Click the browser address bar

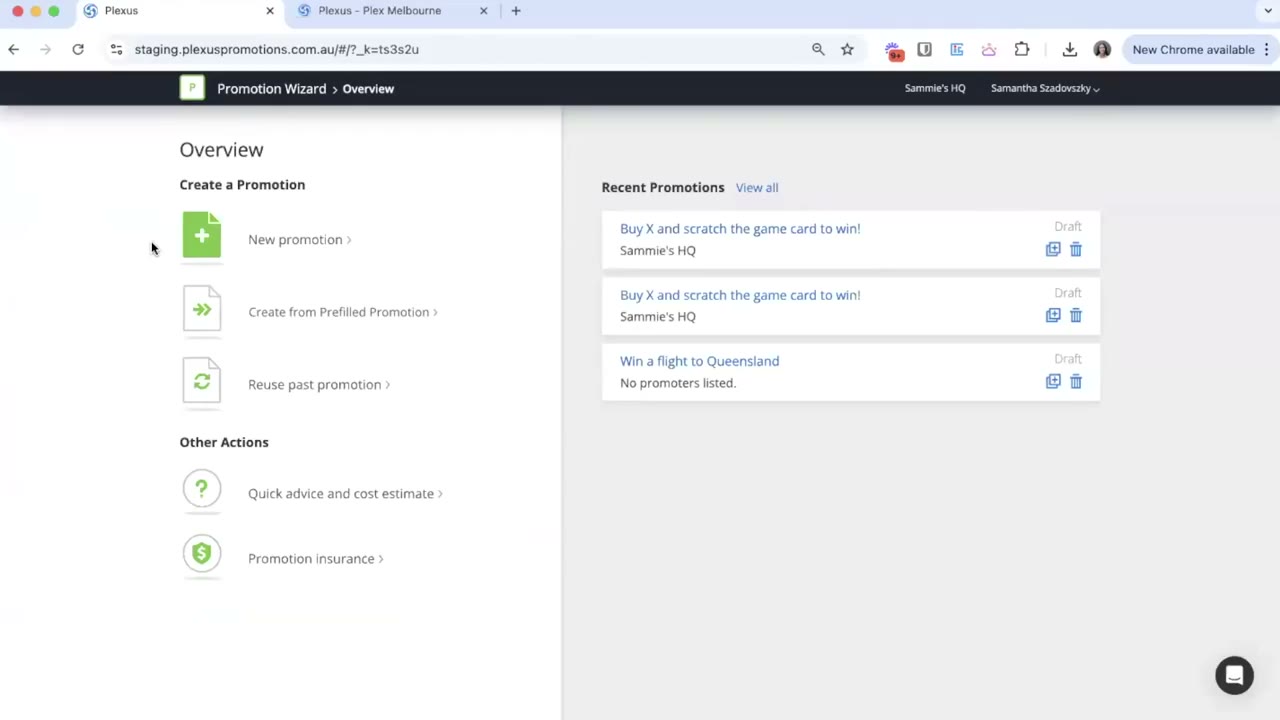click(460, 49)
